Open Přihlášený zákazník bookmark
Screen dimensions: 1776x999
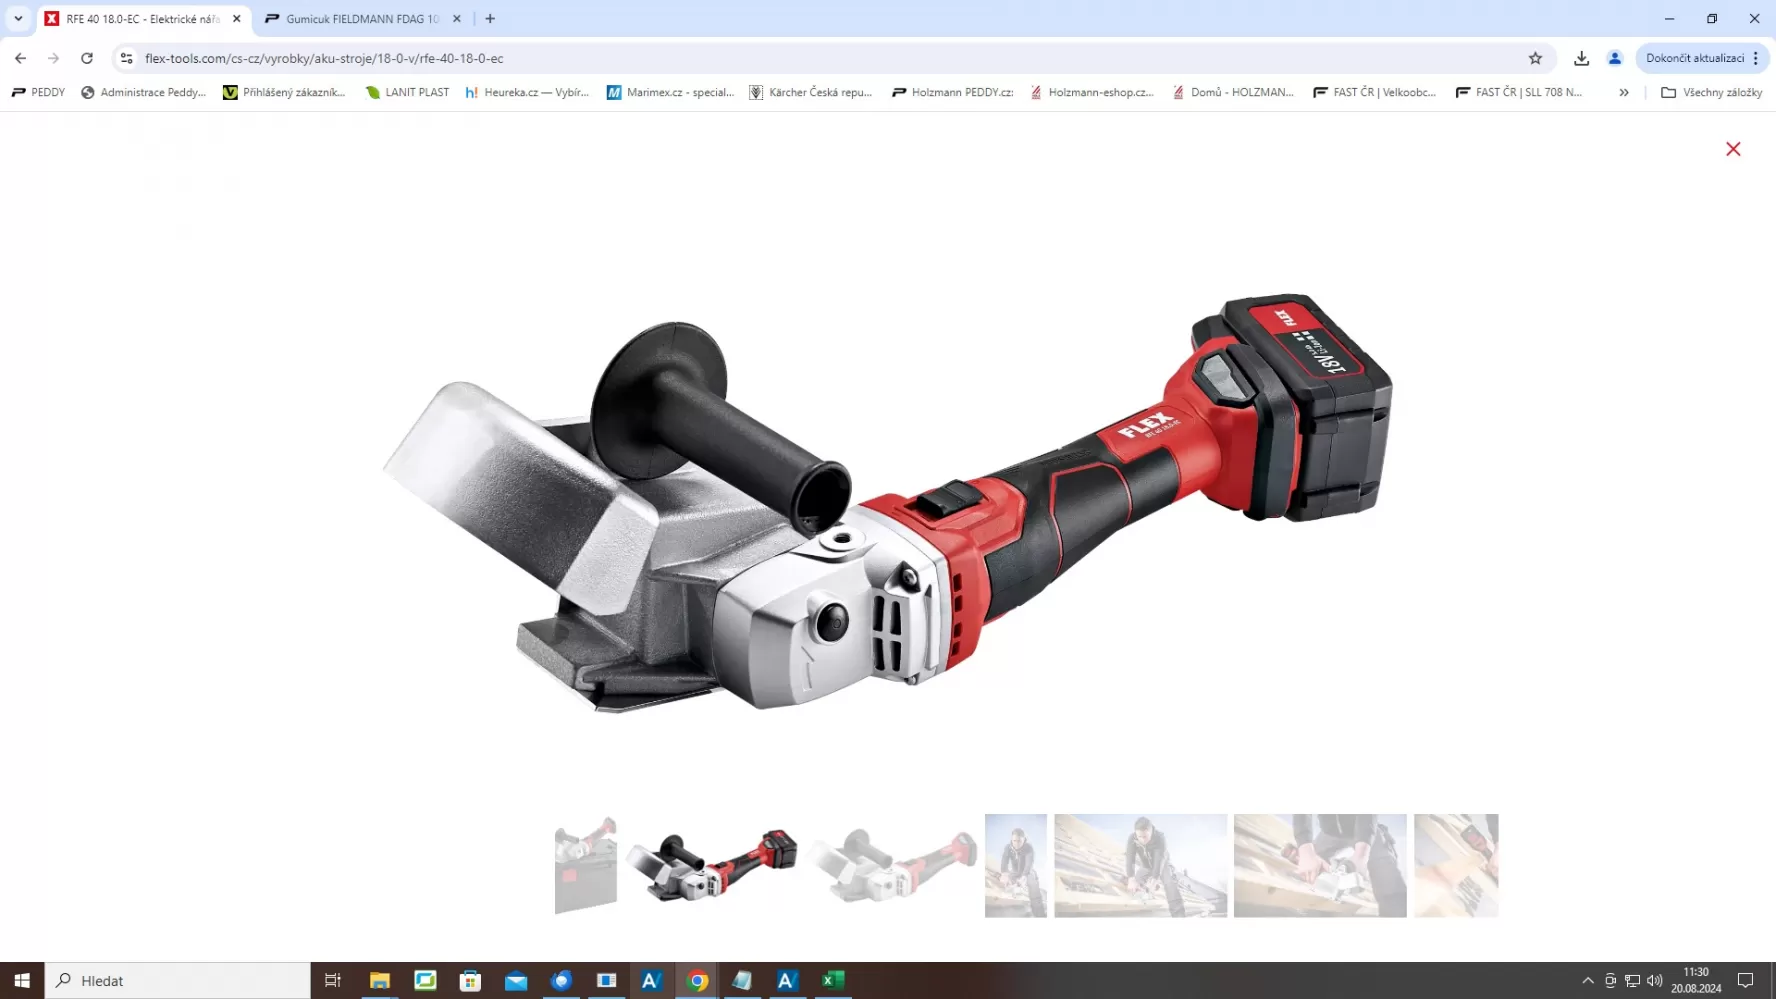(284, 92)
